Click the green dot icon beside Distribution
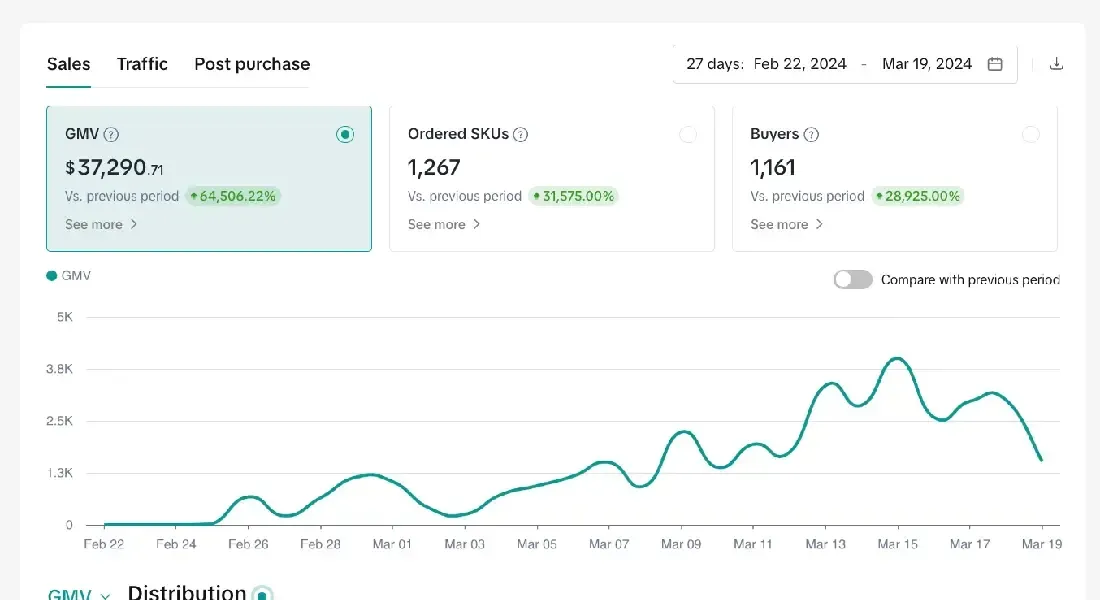Screen dimensions: 1100x600 tap(262, 594)
